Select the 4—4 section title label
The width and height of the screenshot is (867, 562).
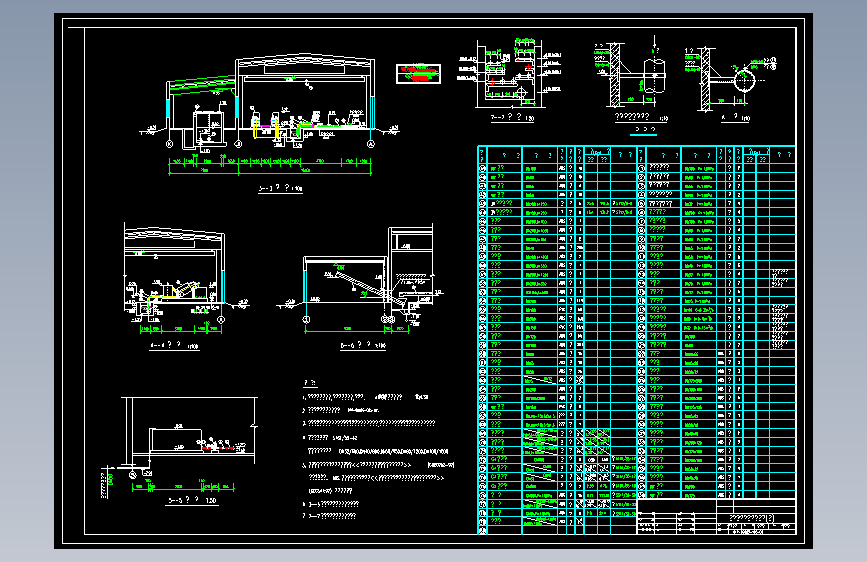tap(174, 346)
